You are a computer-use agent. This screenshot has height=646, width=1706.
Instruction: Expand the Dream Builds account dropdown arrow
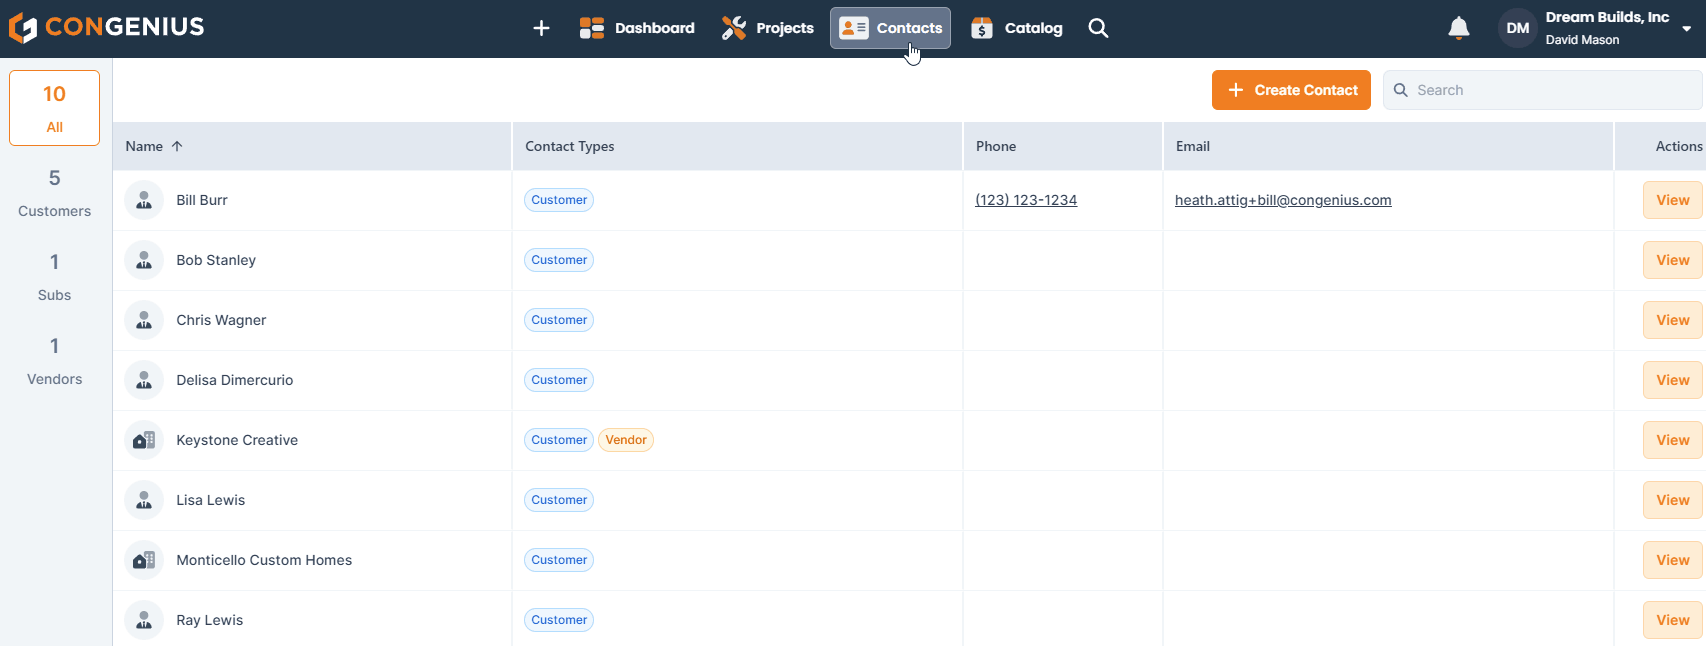(1687, 29)
